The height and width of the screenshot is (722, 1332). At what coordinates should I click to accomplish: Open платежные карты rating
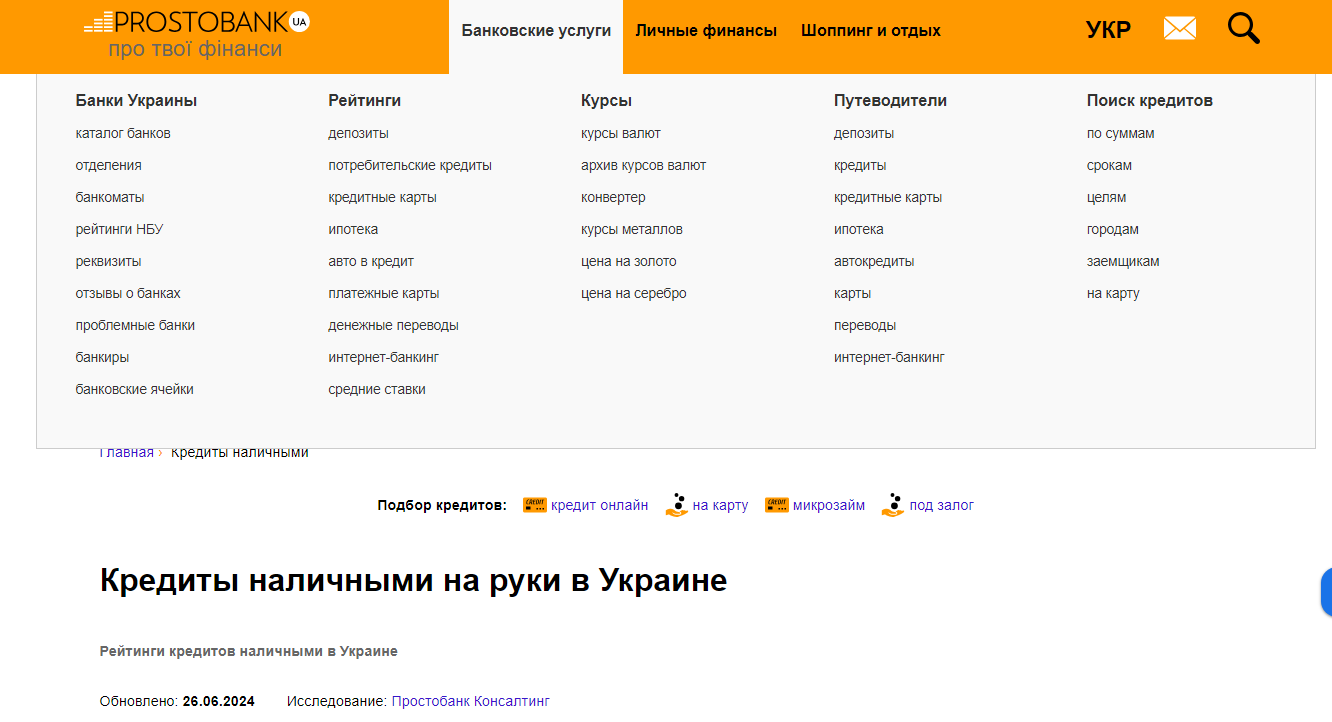click(384, 293)
